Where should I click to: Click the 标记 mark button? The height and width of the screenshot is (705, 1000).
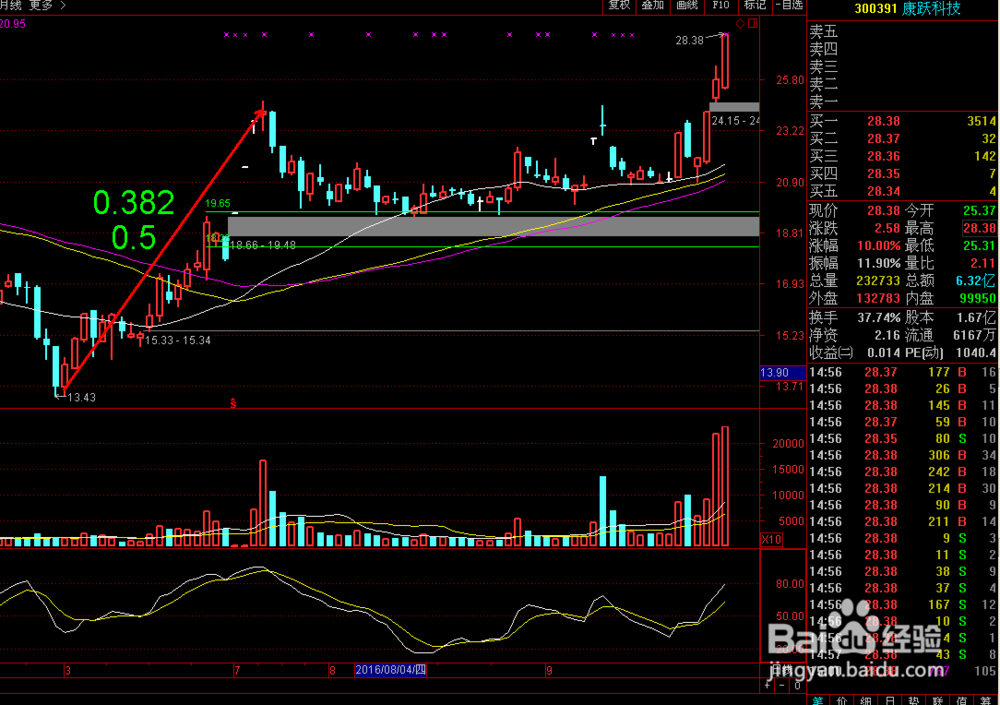coord(755,5)
